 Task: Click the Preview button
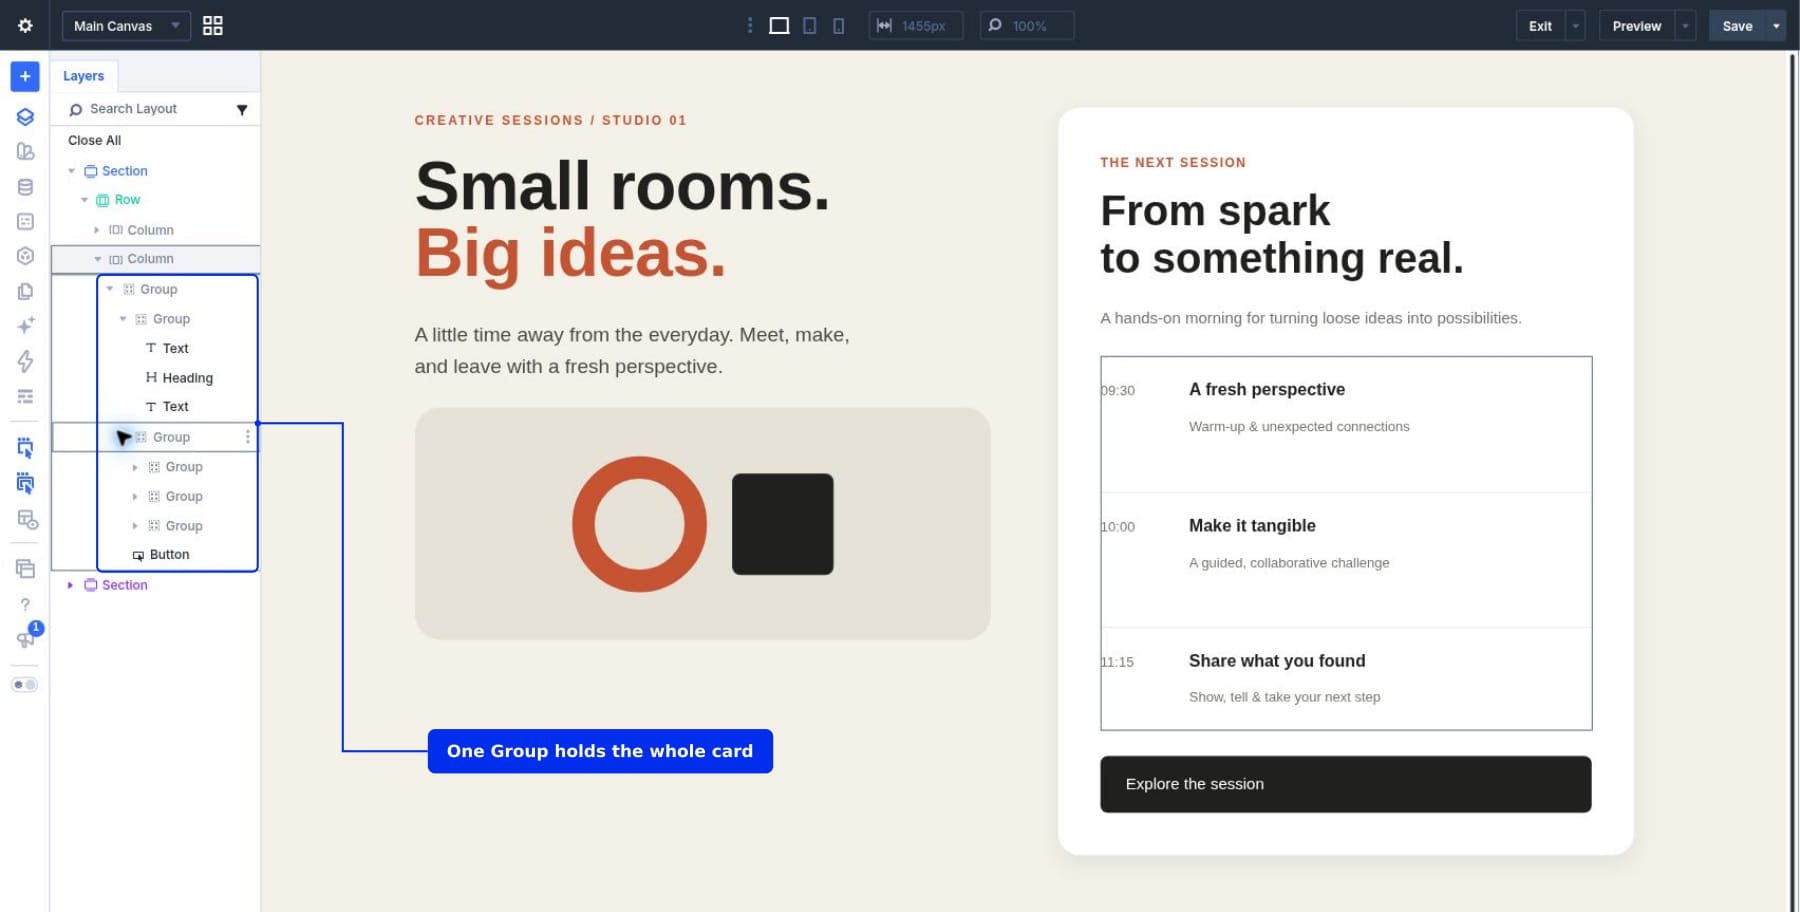pyautogui.click(x=1637, y=26)
